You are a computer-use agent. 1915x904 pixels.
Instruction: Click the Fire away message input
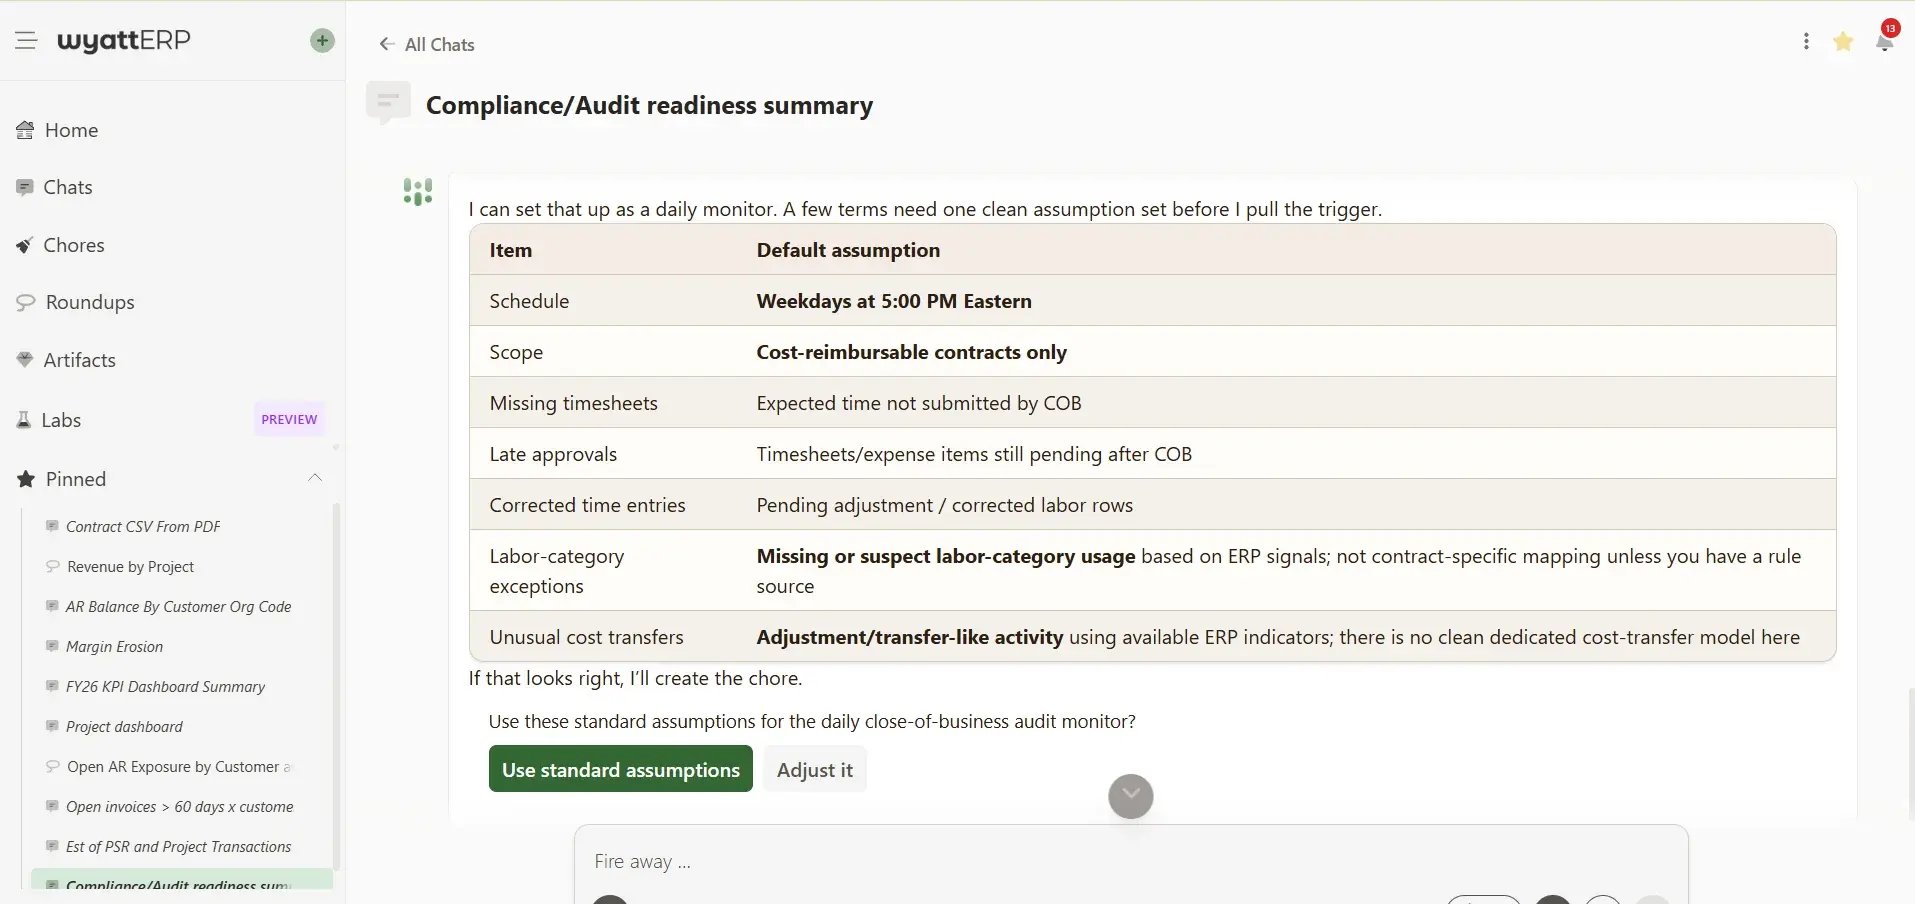pos(1130,861)
